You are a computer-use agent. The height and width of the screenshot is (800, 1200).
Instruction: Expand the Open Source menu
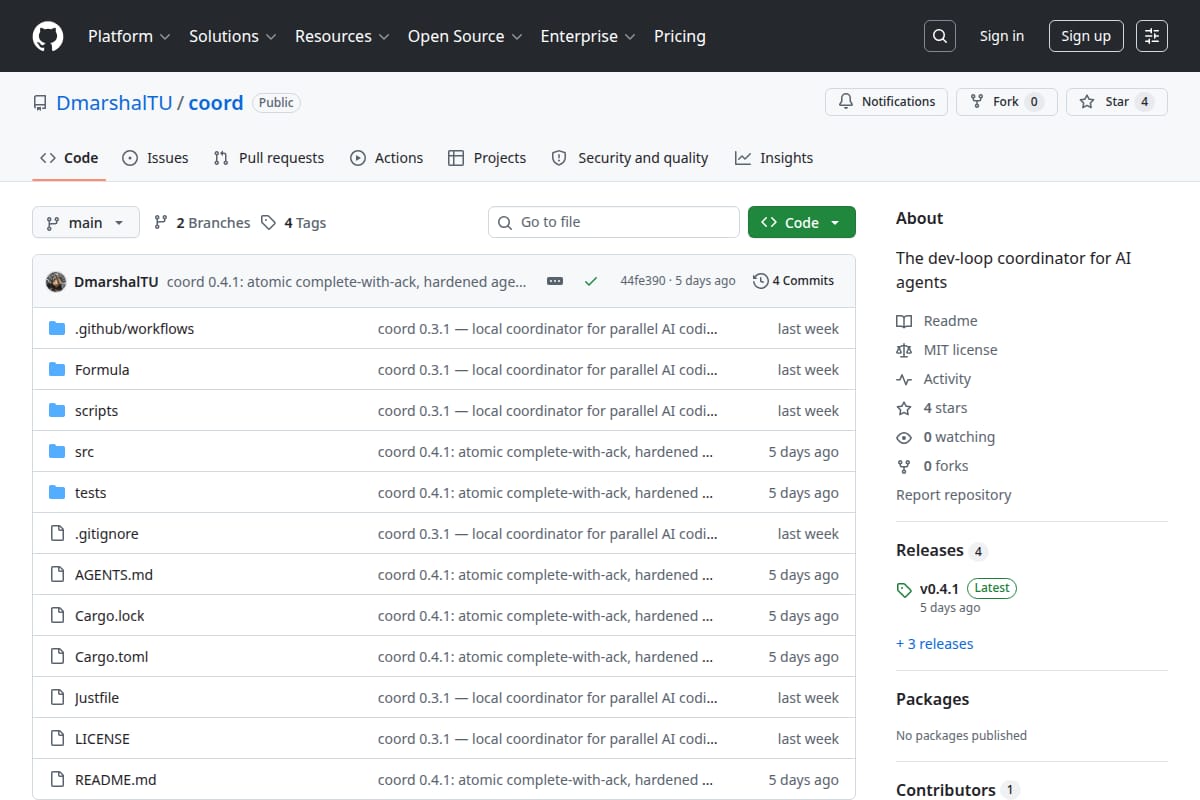[465, 36]
